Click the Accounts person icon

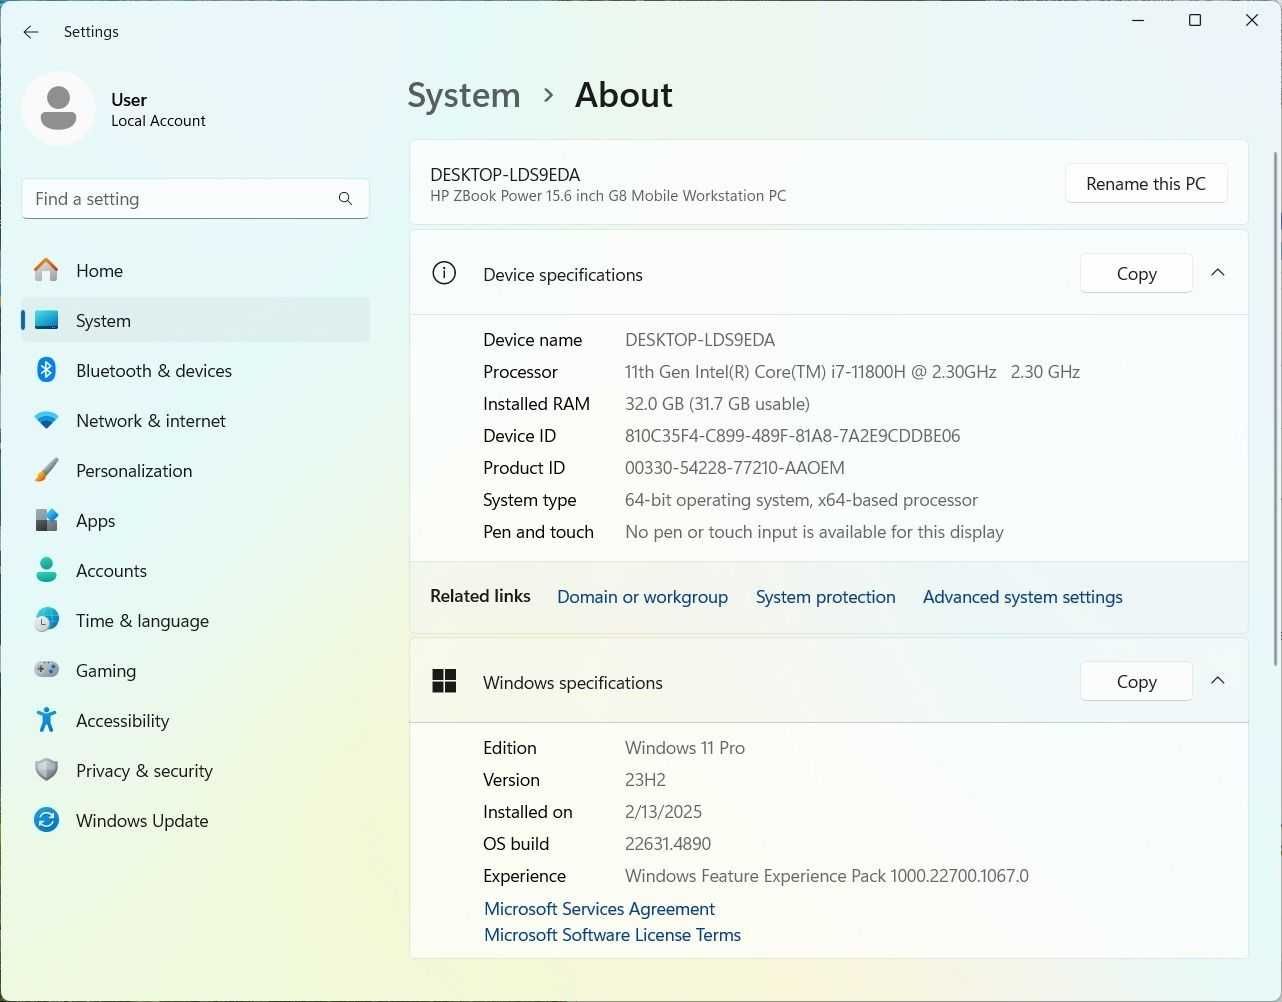(x=46, y=570)
